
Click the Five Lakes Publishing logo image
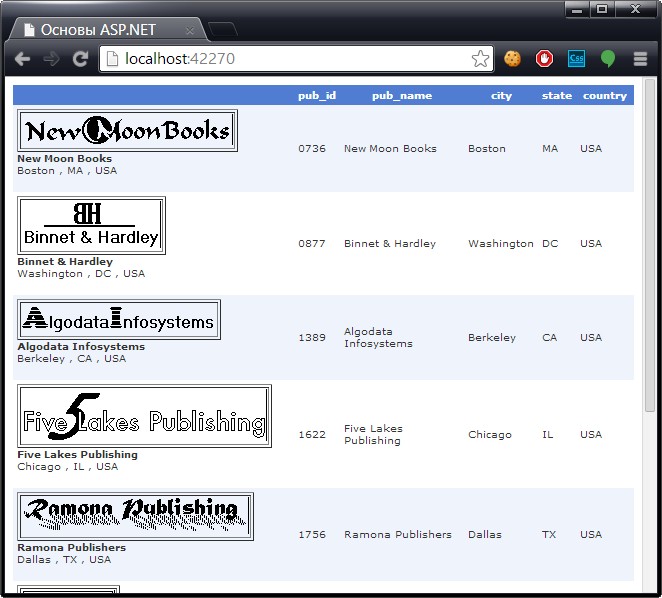point(144,416)
